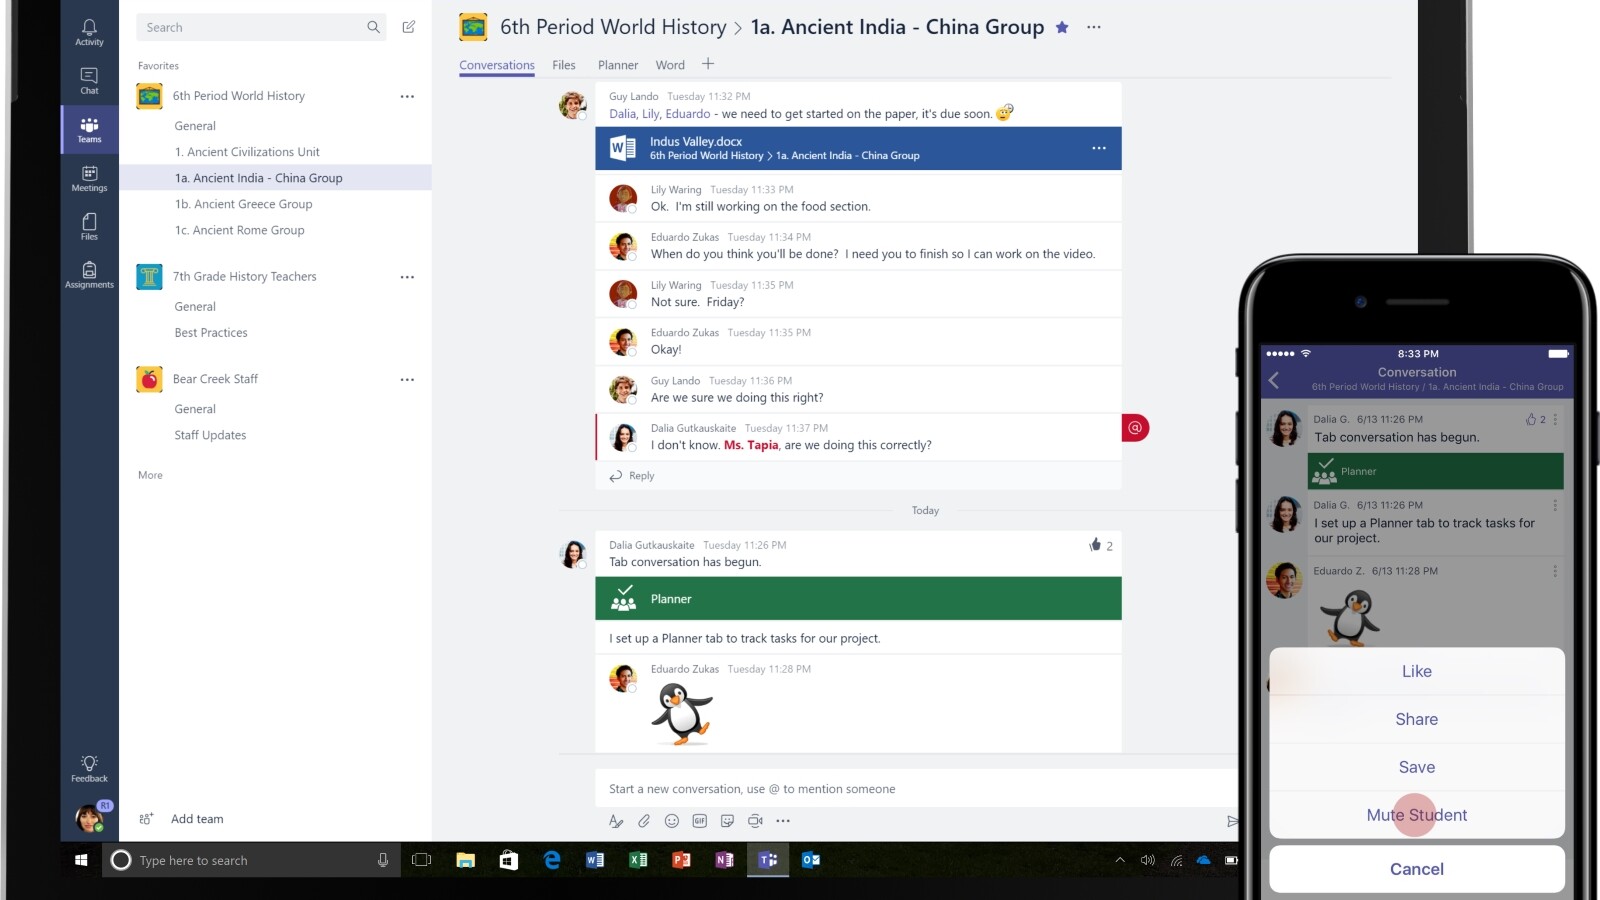Open more options for 7th Grade History Teachers
This screenshot has height=900, width=1600.
407,277
